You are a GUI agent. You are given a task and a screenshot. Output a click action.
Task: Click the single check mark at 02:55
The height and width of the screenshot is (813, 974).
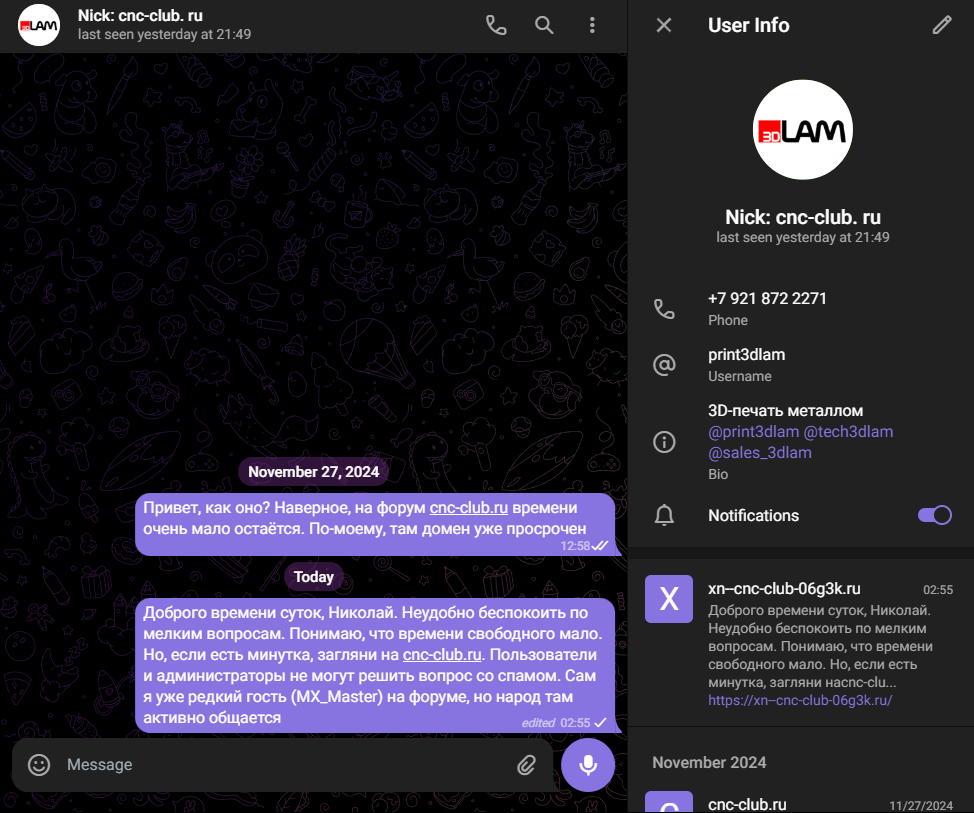(600, 722)
